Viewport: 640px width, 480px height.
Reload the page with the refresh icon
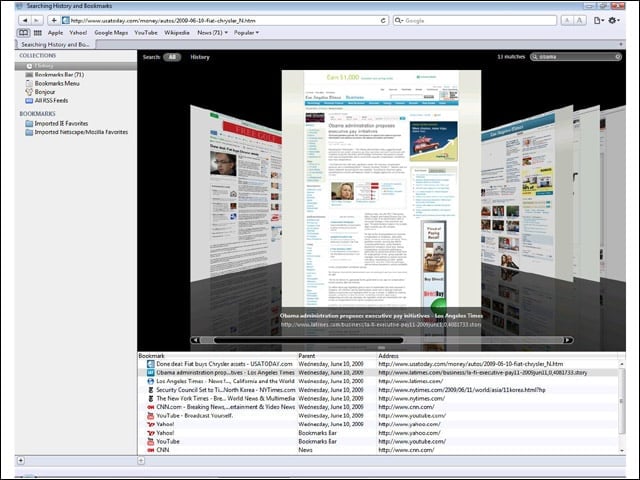[383, 20]
